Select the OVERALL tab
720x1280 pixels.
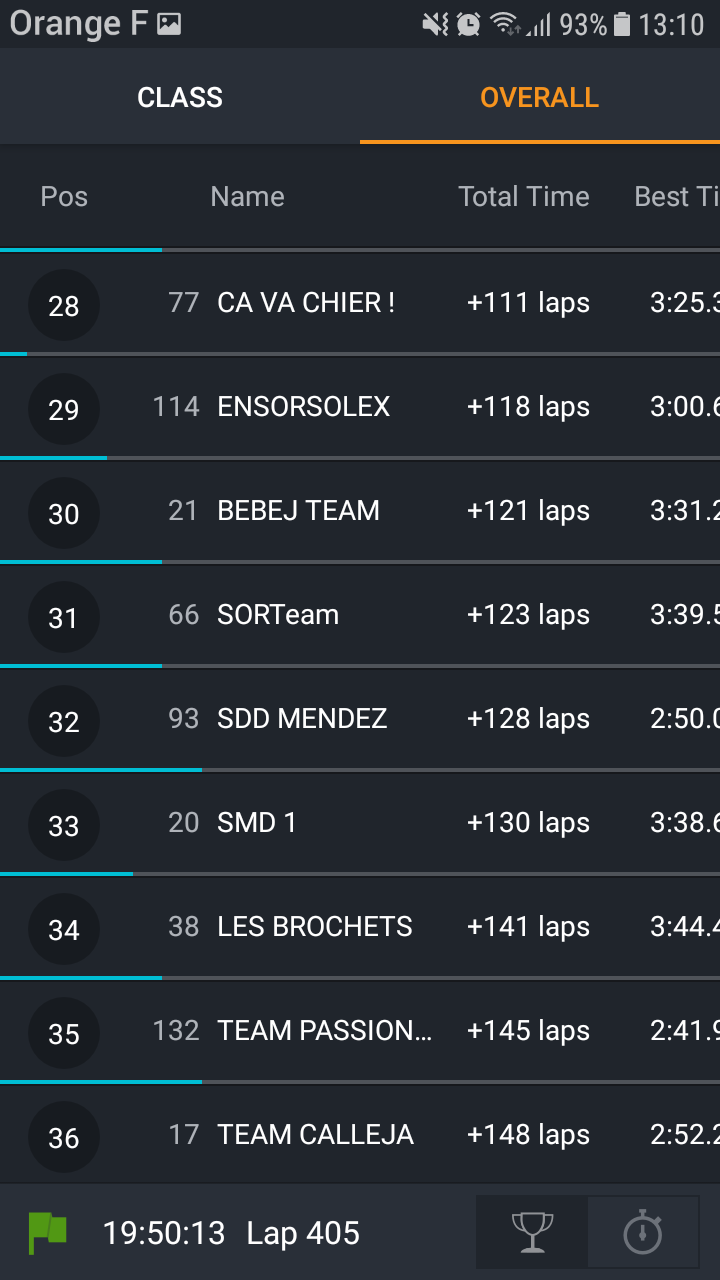coord(539,97)
